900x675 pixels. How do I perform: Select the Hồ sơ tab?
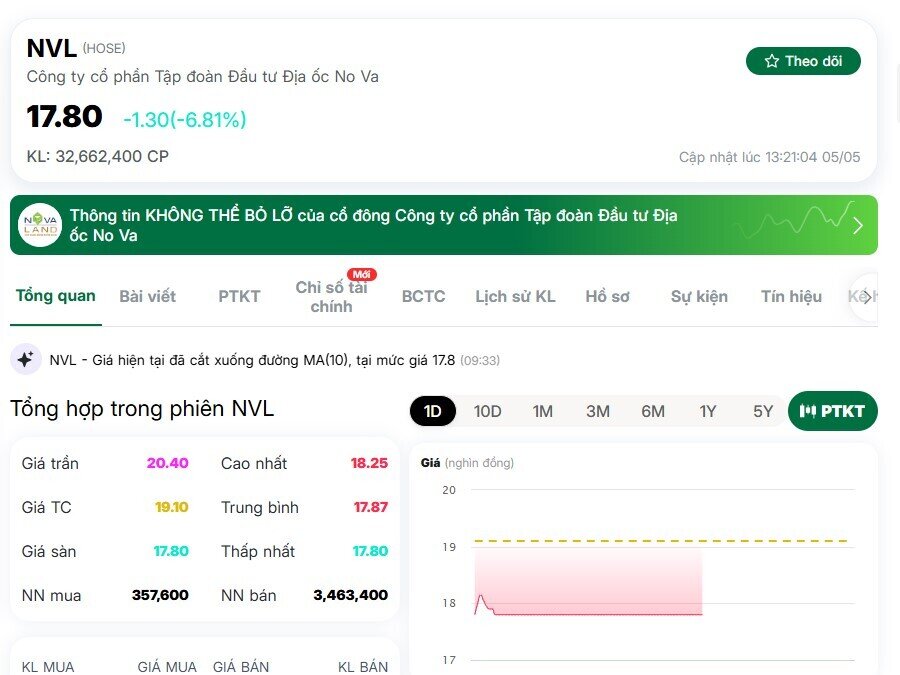[607, 296]
